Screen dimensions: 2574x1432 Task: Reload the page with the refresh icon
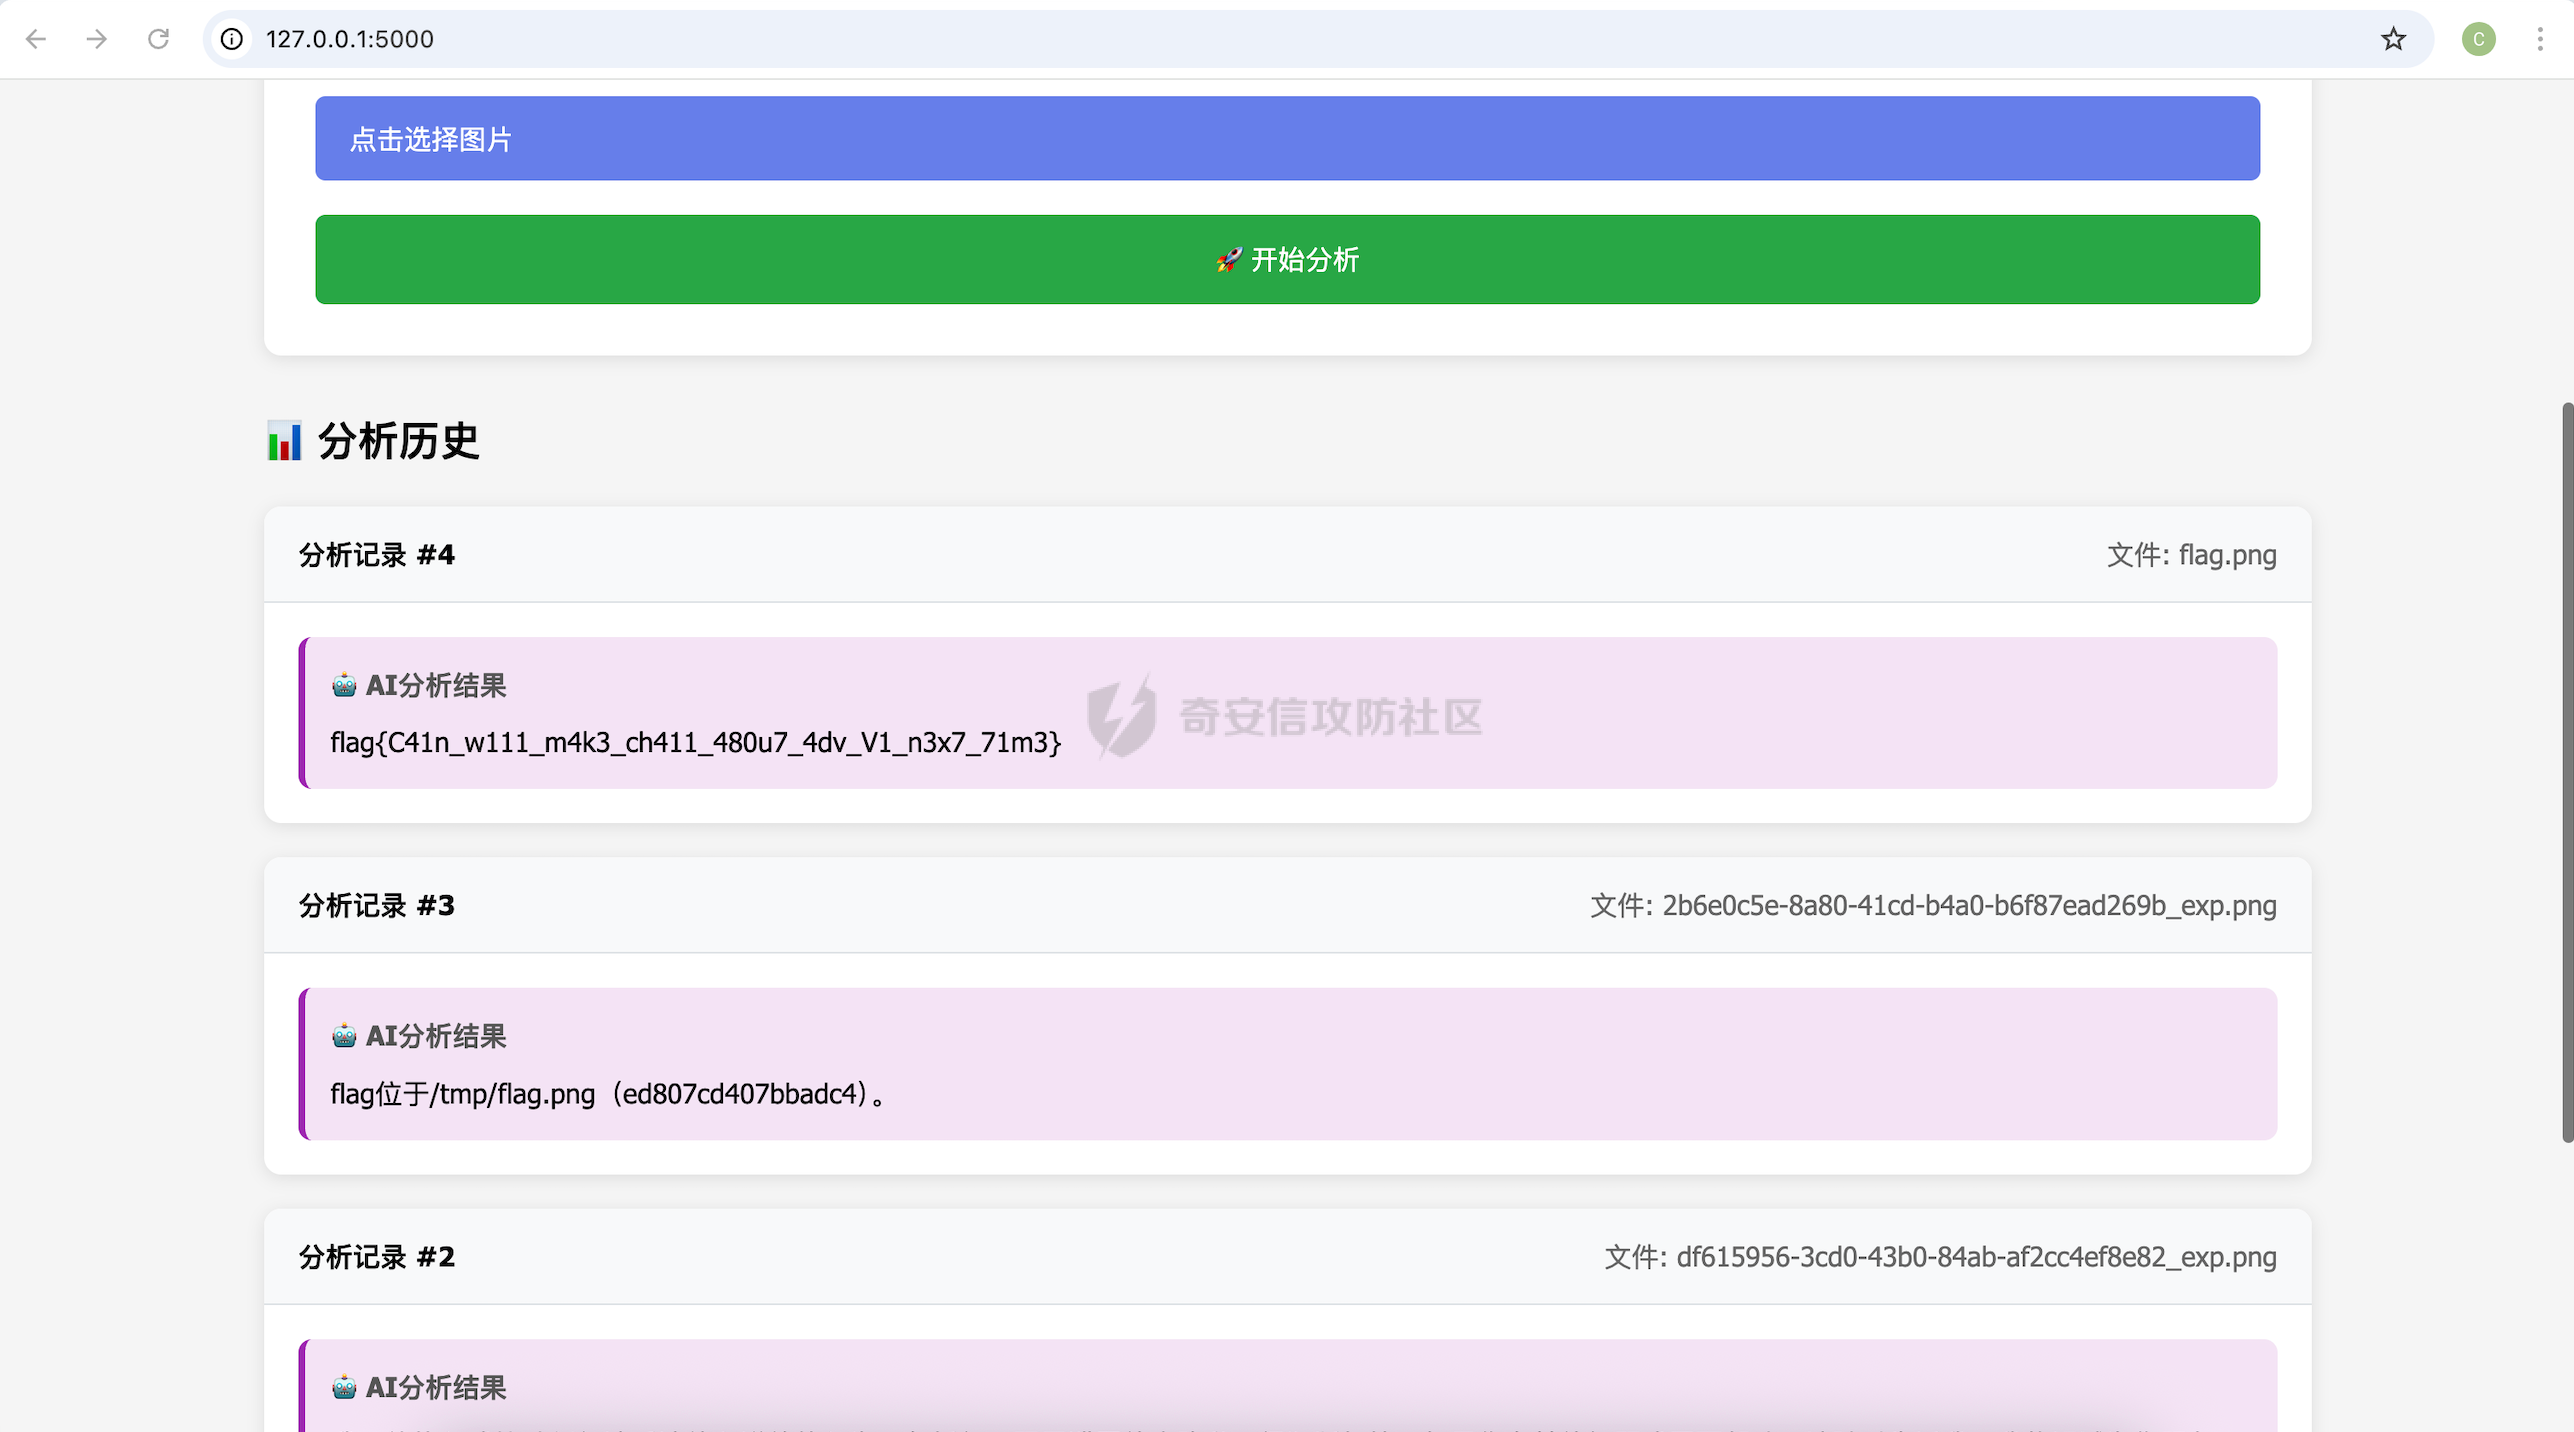(158, 39)
